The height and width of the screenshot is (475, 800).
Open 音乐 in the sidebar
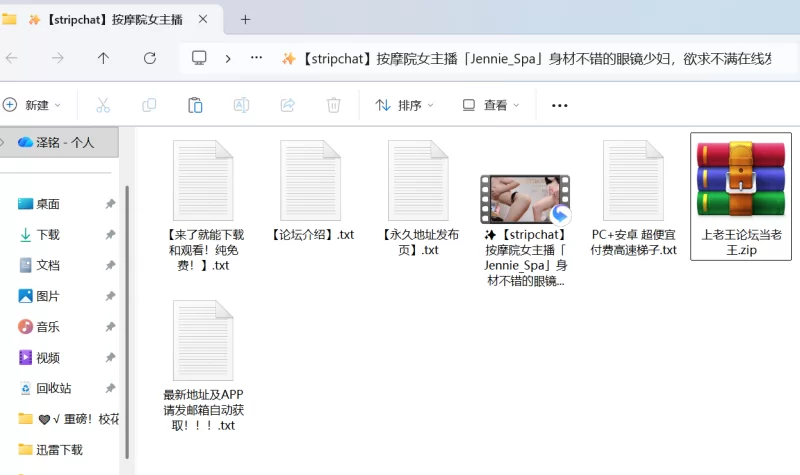47,327
